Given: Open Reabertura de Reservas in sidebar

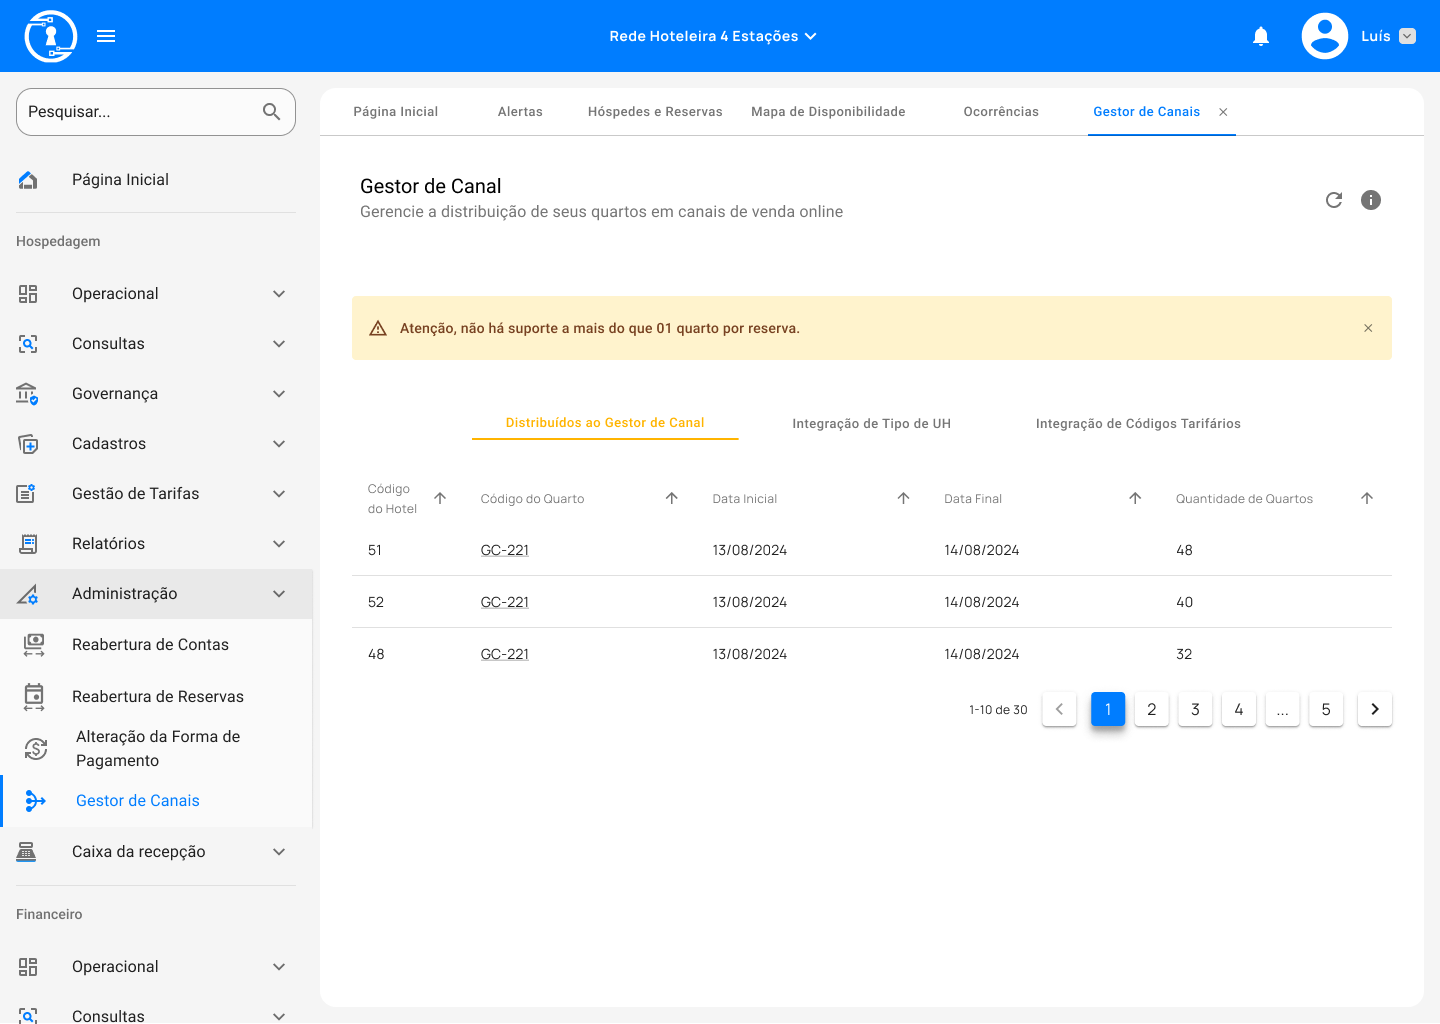Looking at the screenshot, I should point(158,697).
